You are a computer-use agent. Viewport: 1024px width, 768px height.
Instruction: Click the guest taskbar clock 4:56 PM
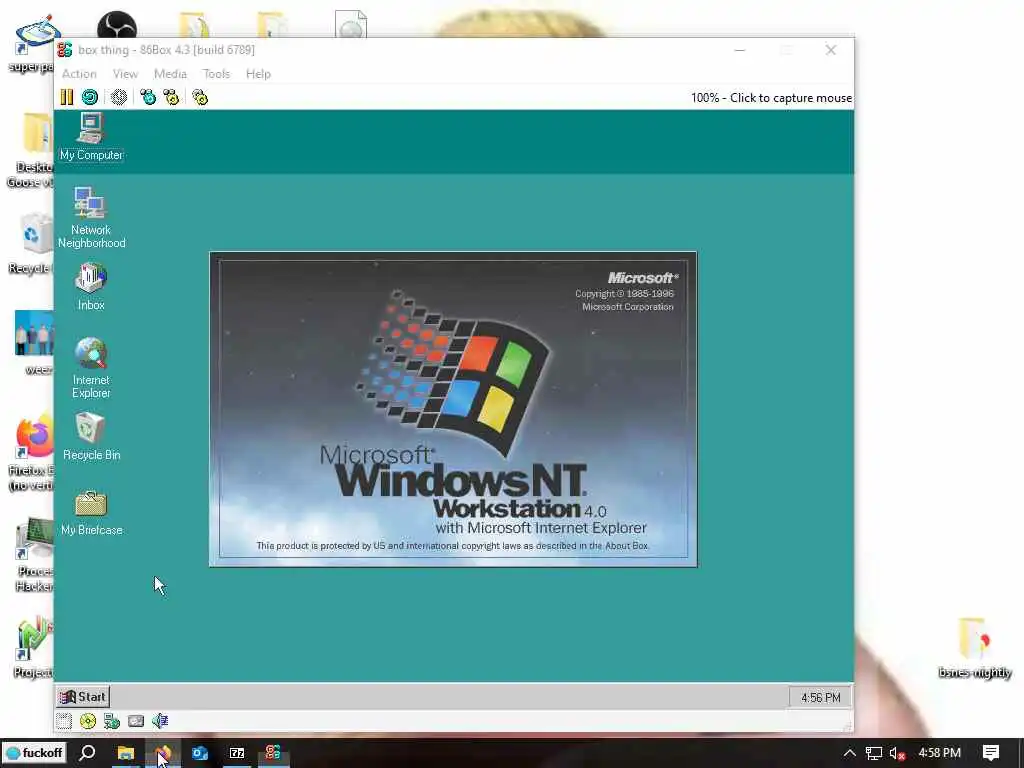click(x=820, y=697)
